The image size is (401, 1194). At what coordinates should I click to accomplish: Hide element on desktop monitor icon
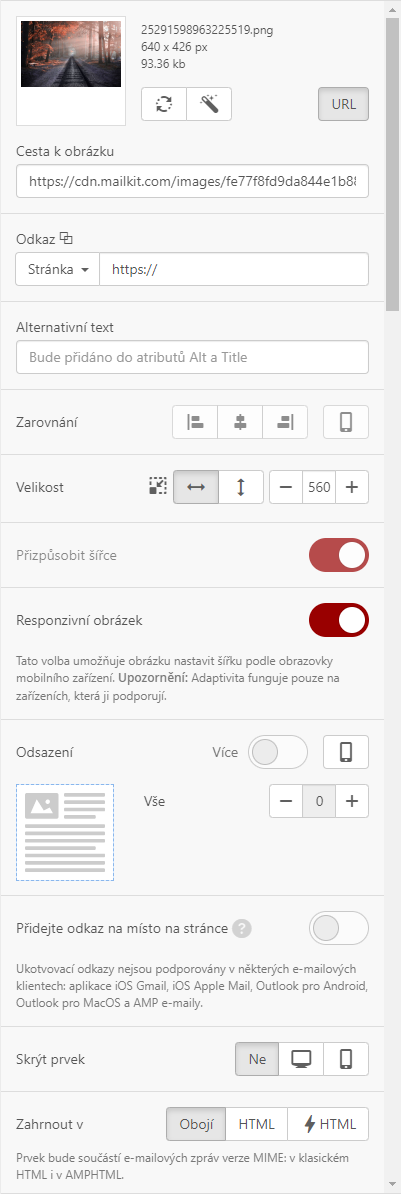(301, 1059)
